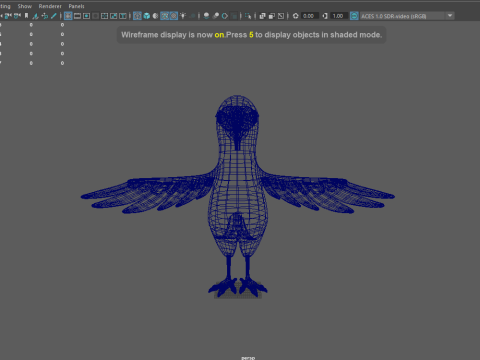The height and width of the screenshot is (360, 480).
Task: Toggle the Lock Camera icon
Action: coord(8,16)
